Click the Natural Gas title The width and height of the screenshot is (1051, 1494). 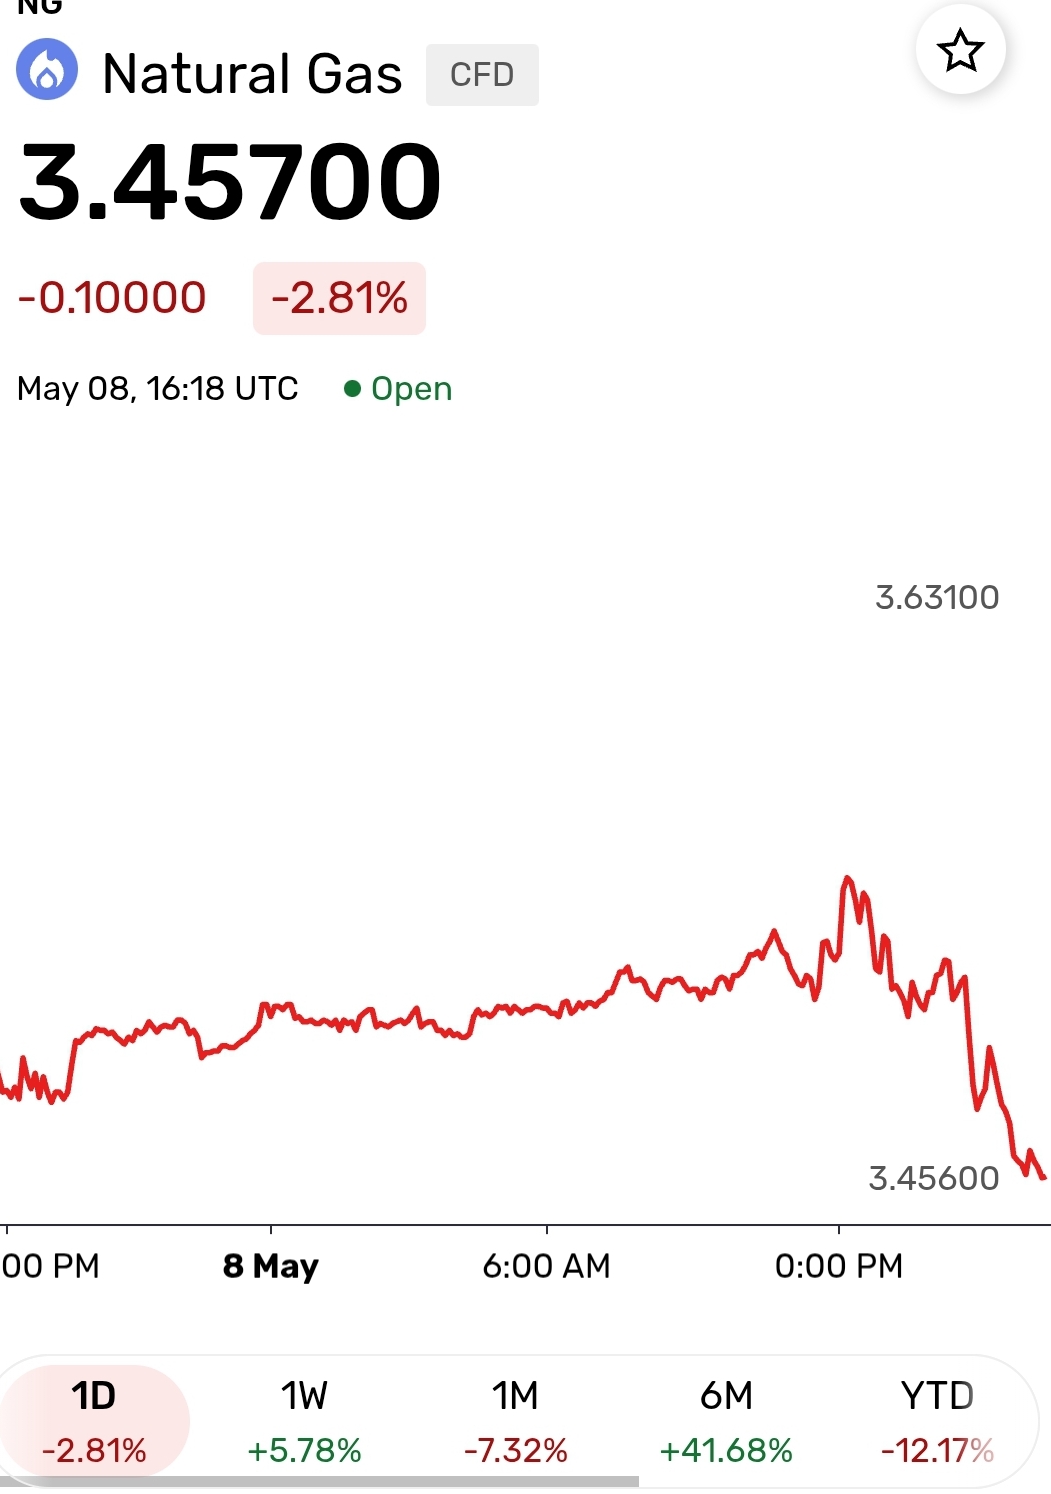[x=252, y=74]
